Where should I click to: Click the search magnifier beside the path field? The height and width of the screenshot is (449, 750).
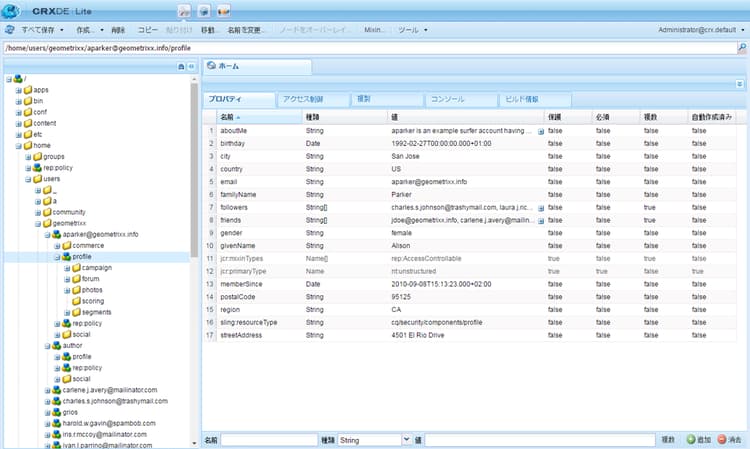(x=742, y=48)
